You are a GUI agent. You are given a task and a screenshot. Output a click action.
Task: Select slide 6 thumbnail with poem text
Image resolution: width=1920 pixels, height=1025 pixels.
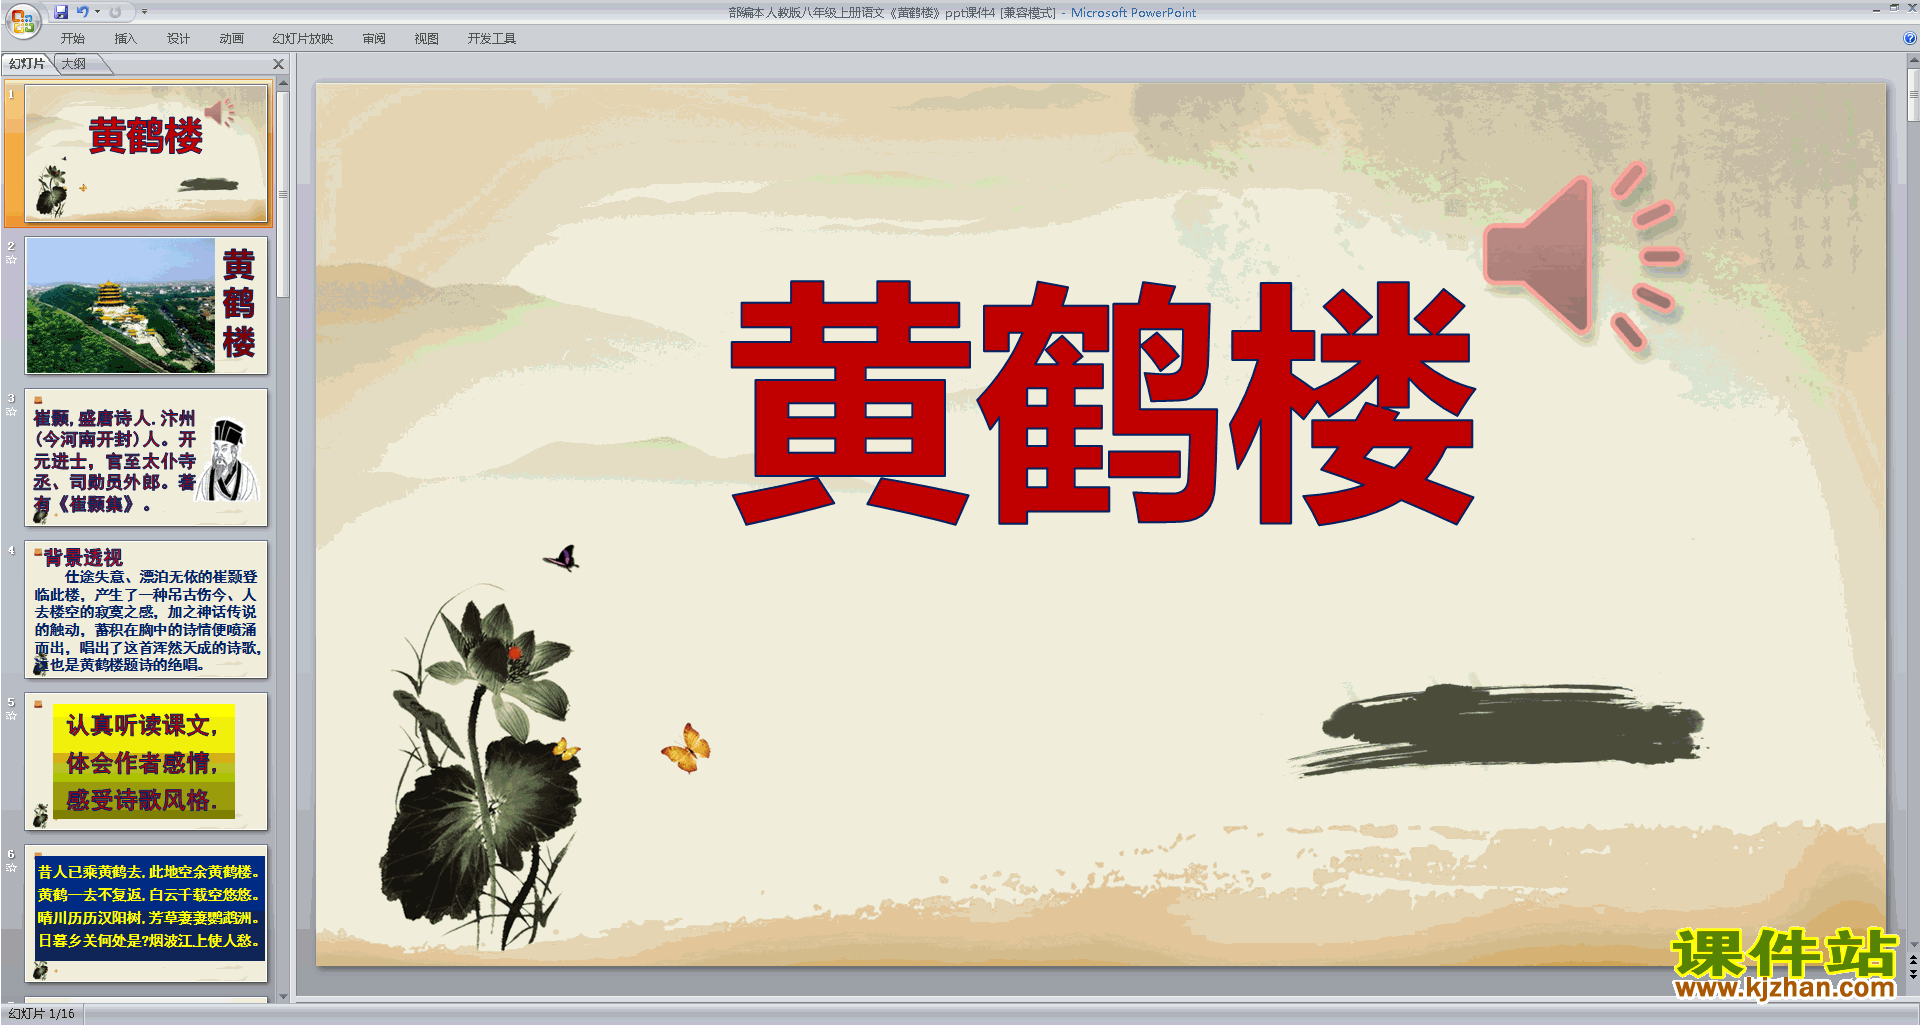coord(146,913)
